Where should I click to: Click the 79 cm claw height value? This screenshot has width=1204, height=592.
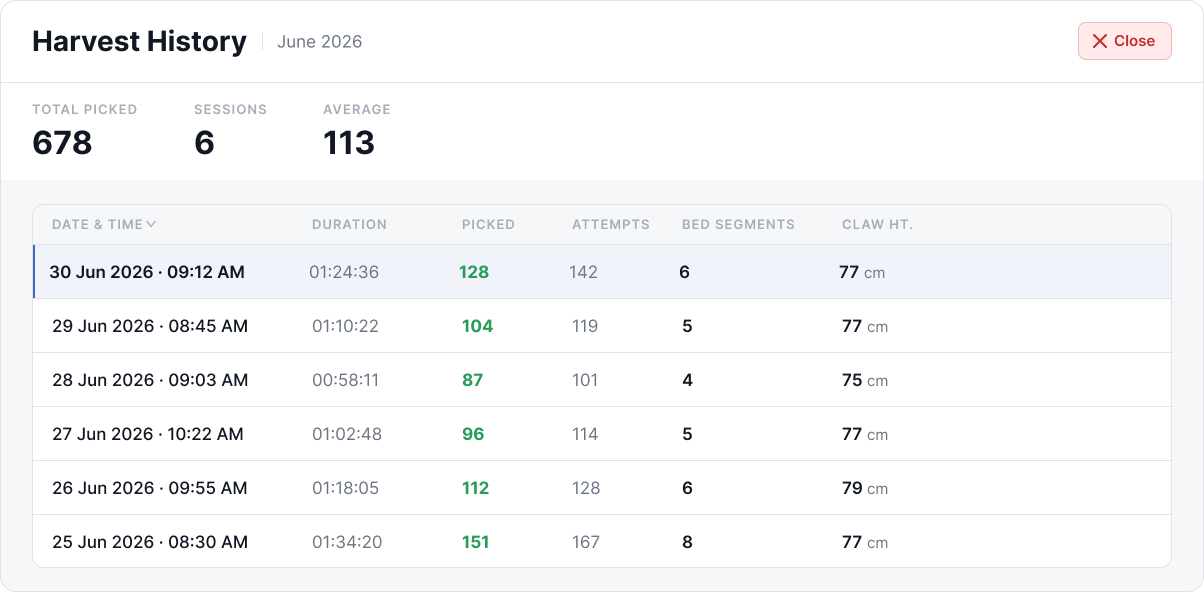[865, 488]
